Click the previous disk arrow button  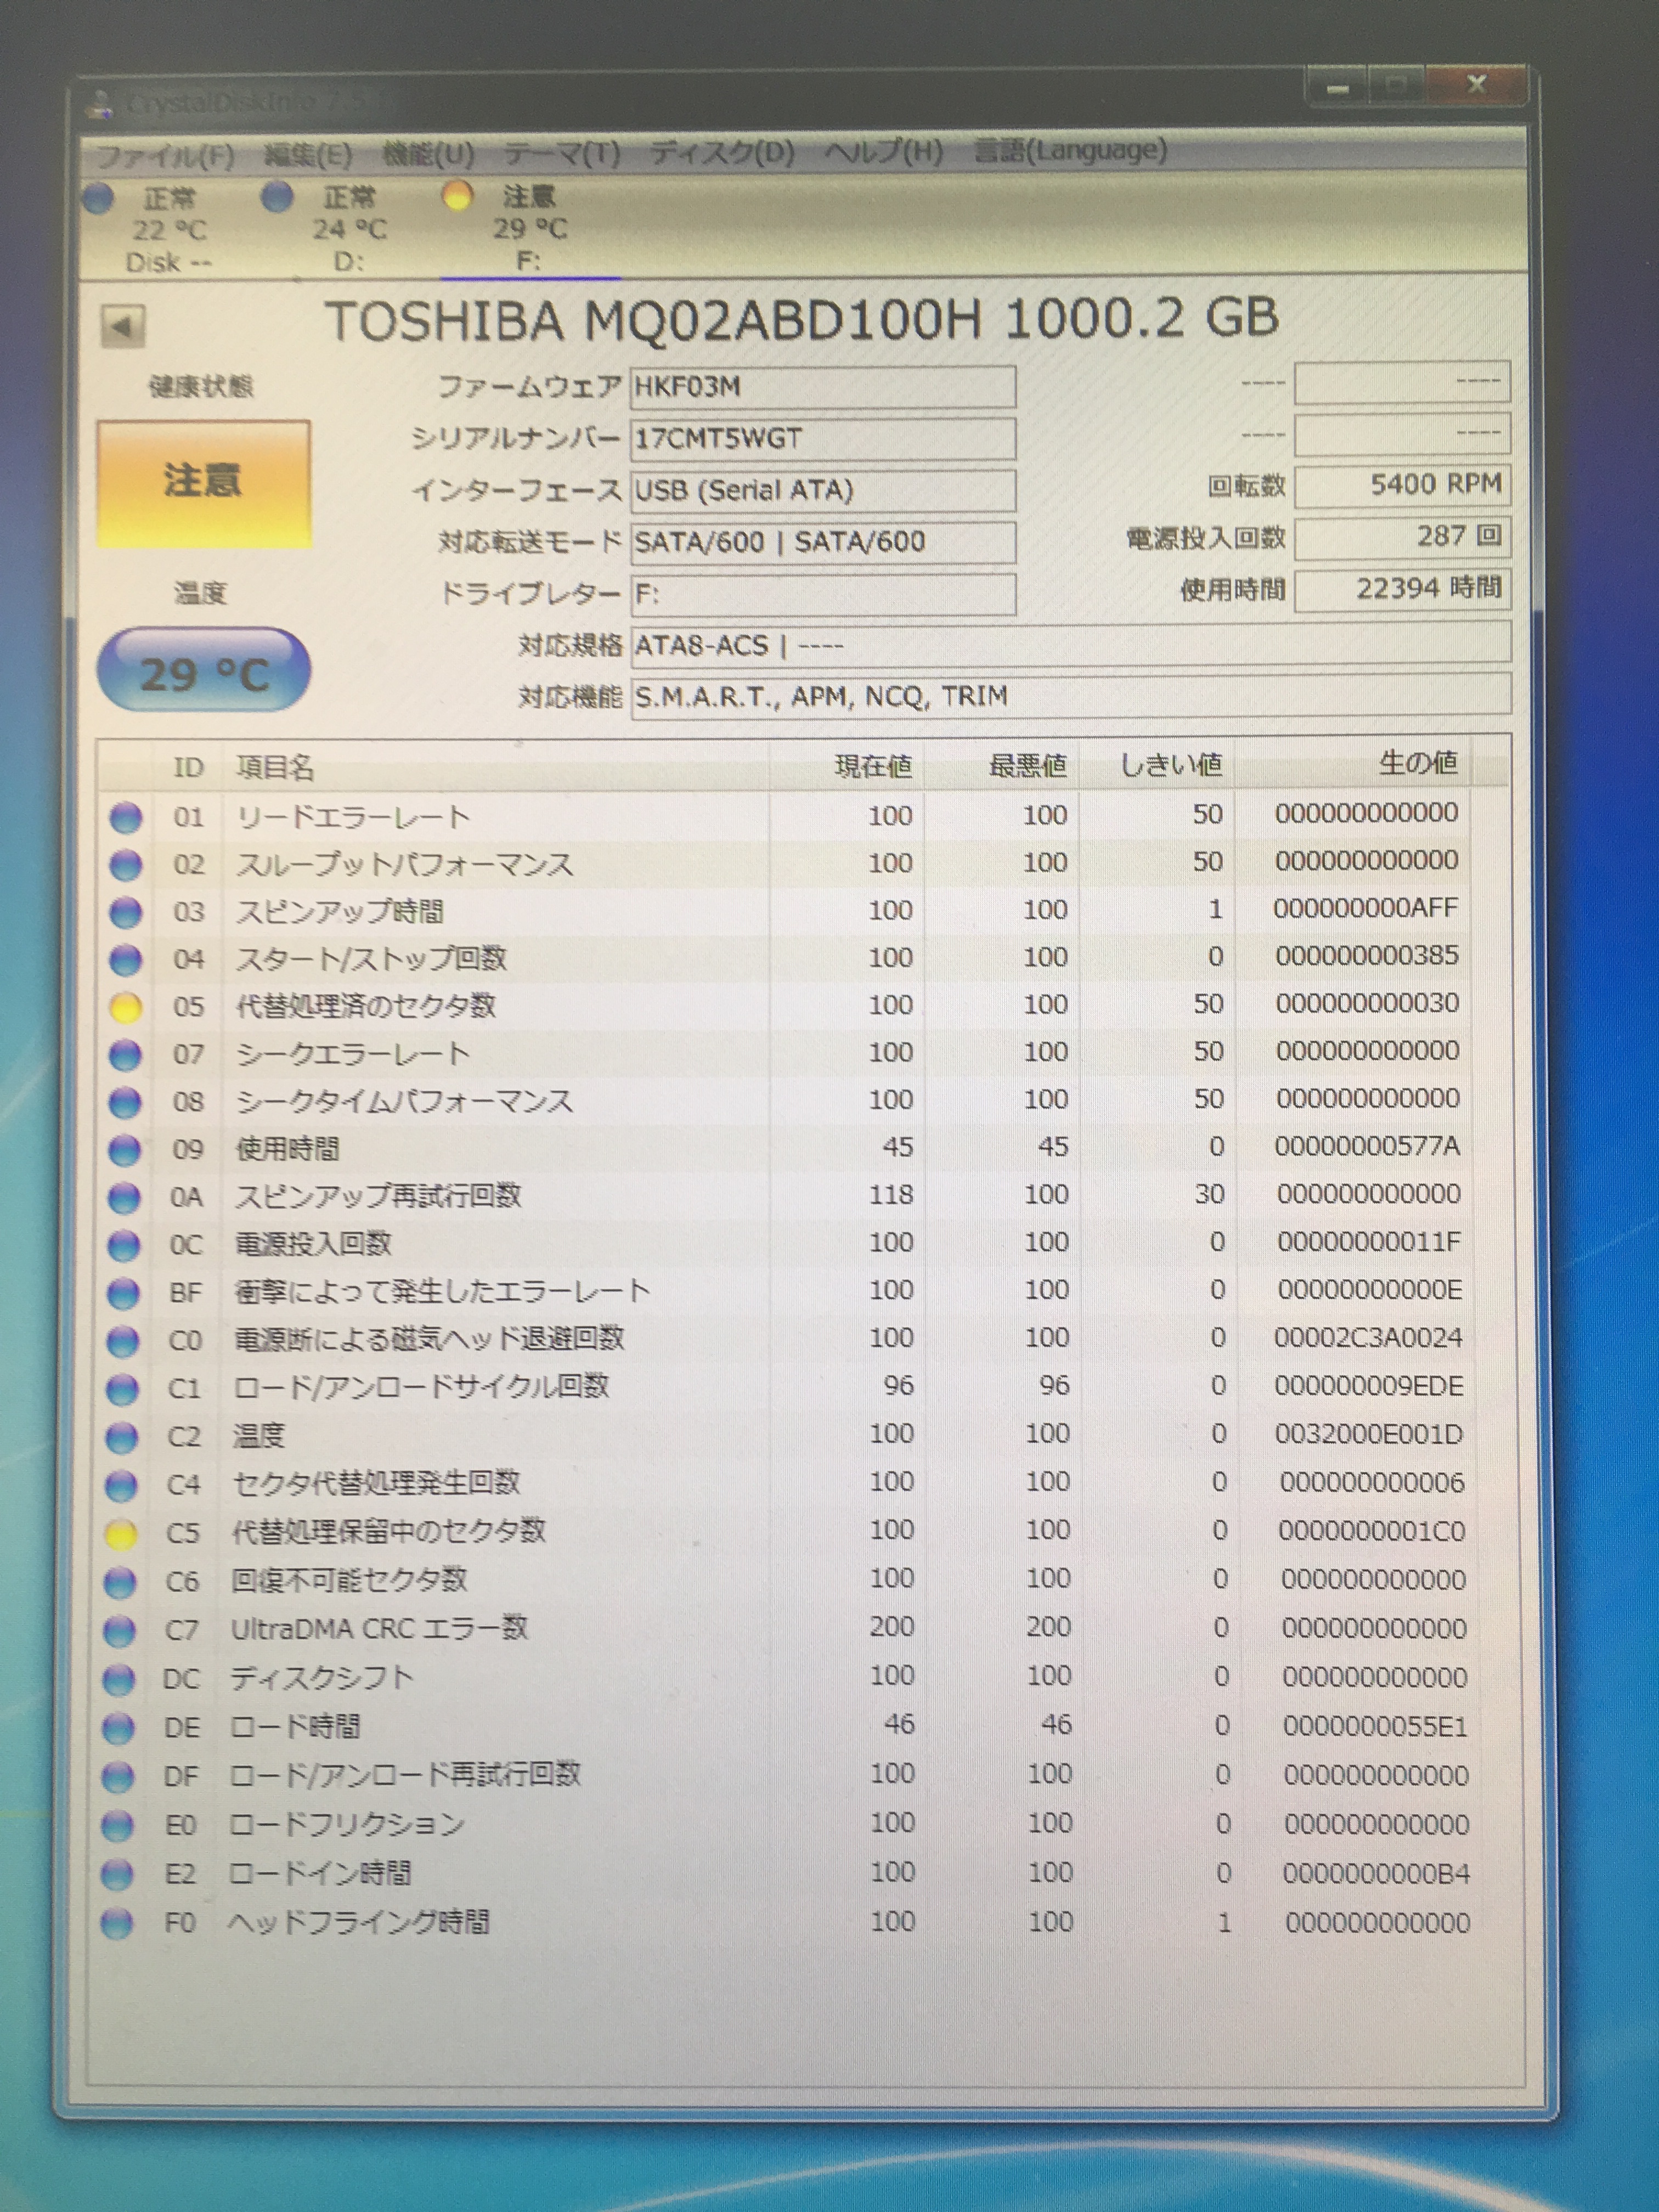[123, 326]
